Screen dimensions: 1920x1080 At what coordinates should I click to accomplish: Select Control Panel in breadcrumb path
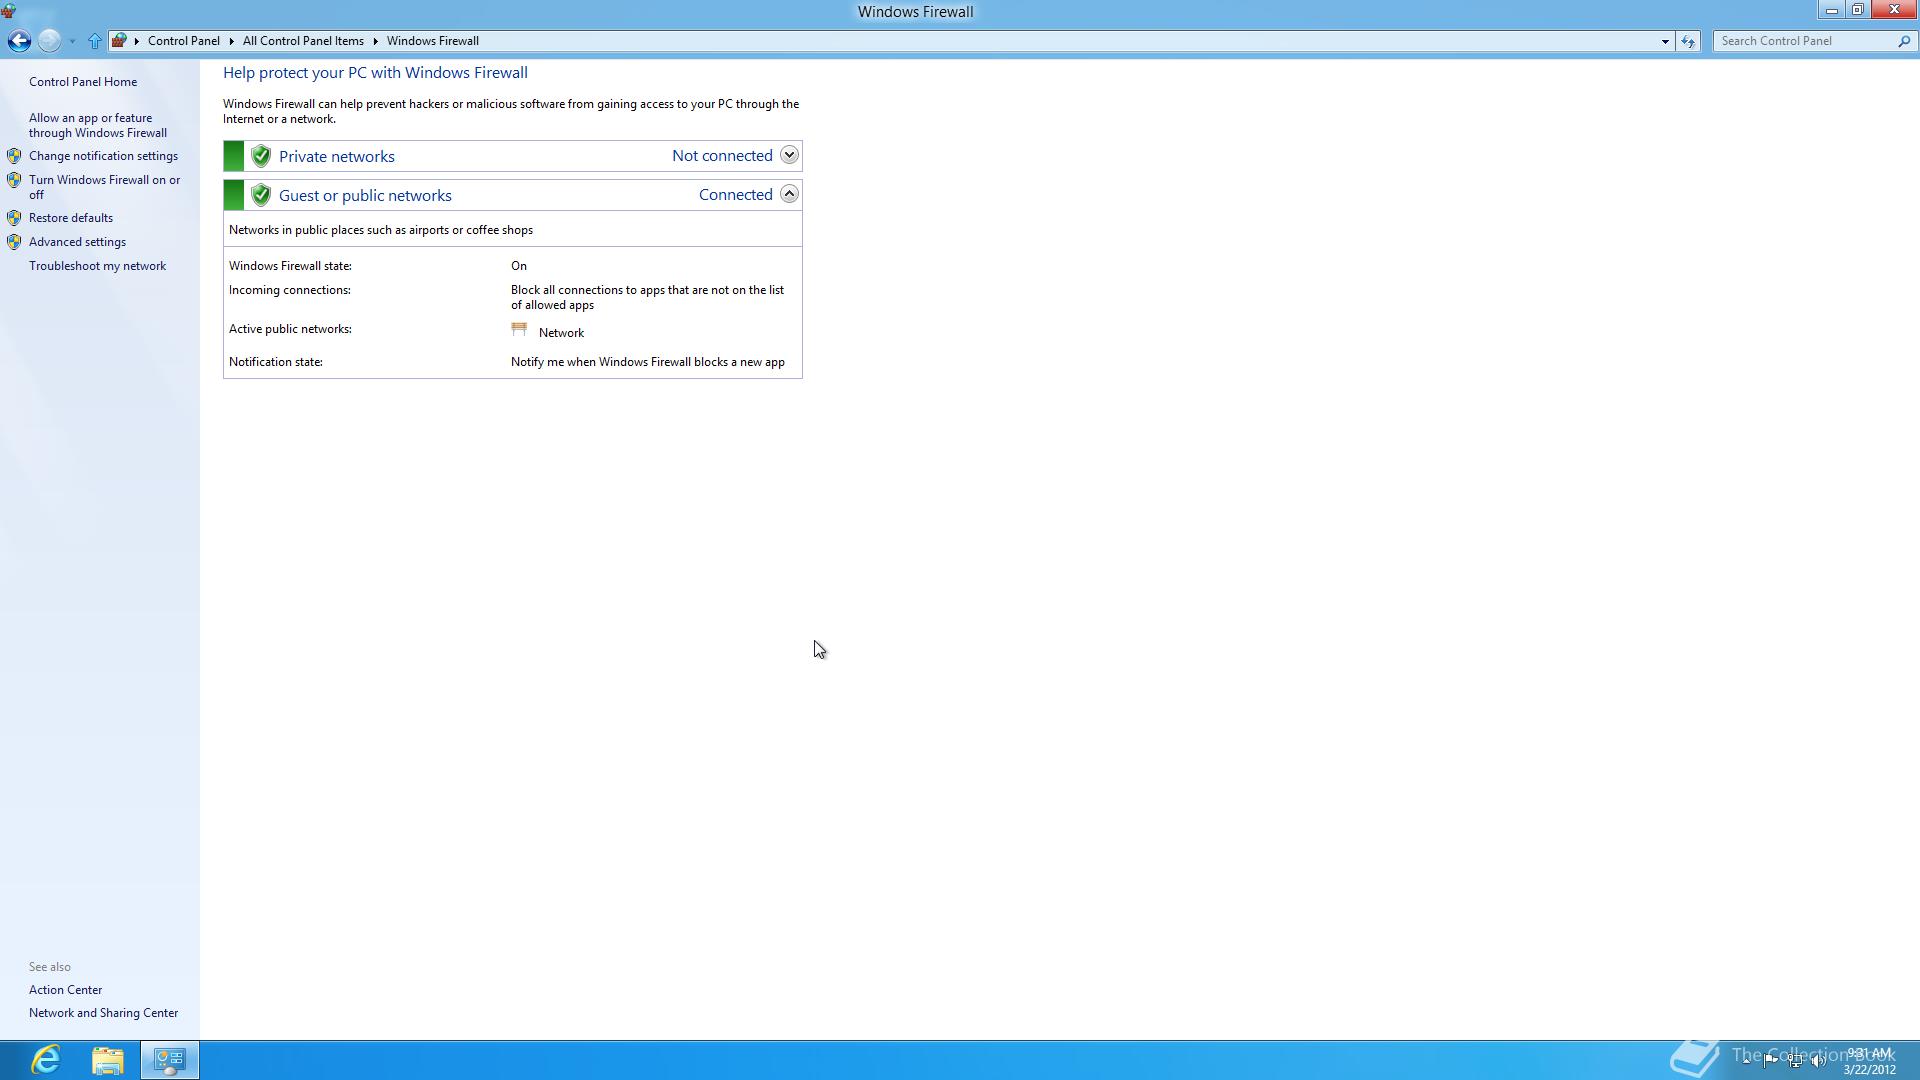coord(183,41)
